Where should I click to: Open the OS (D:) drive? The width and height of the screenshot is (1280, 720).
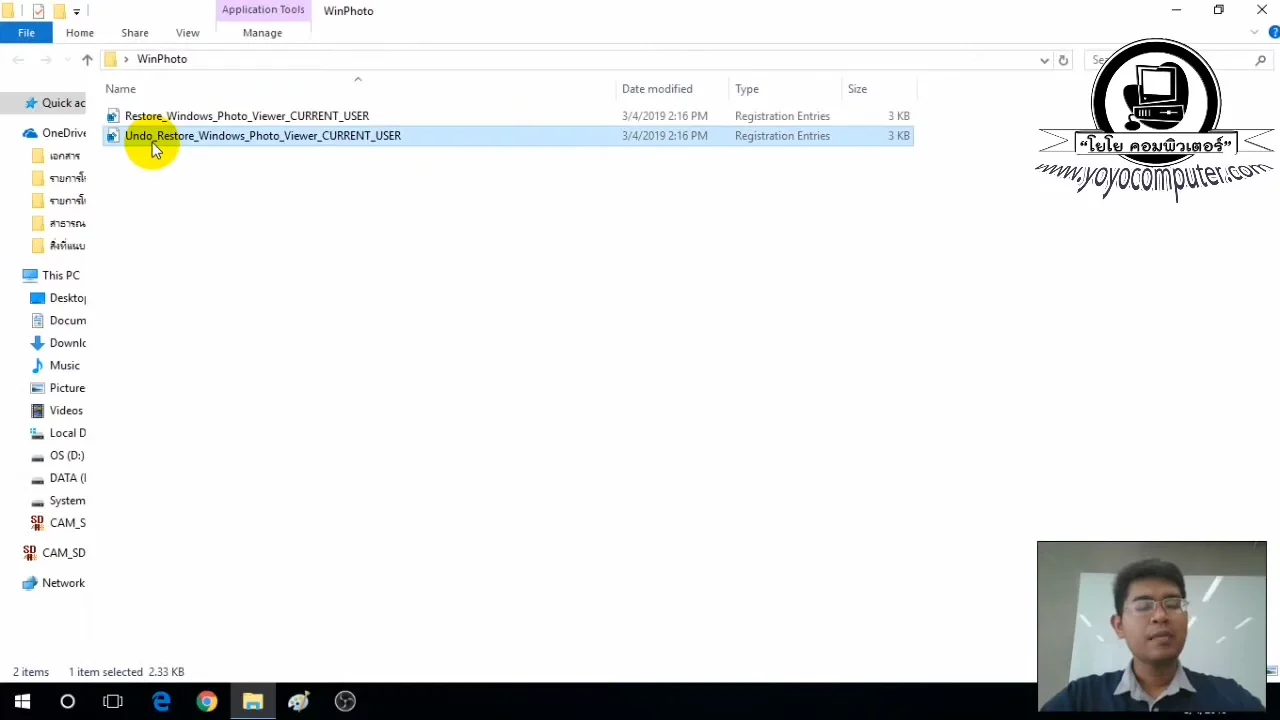tap(66, 455)
